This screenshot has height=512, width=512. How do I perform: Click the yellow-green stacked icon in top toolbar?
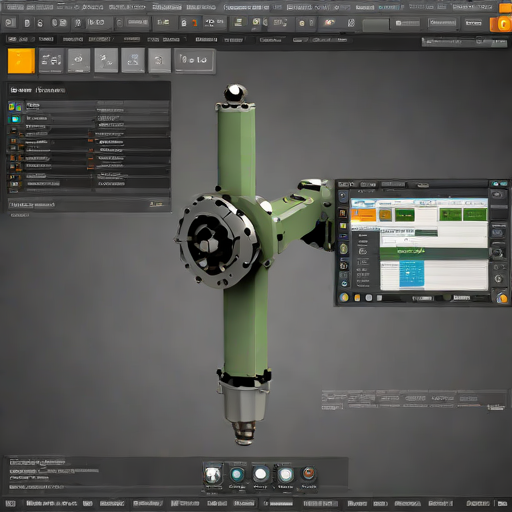tap(238, 22)
